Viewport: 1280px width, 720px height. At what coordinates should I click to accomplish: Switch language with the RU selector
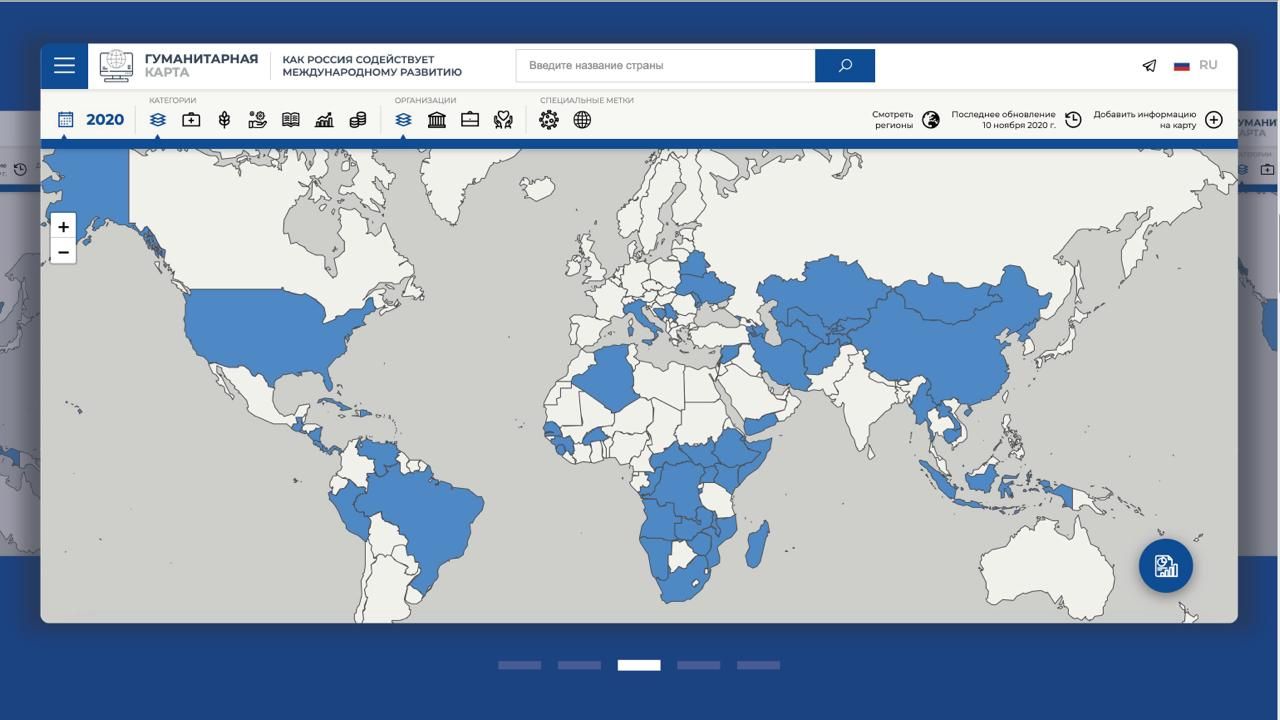(x=1195, y=65)
